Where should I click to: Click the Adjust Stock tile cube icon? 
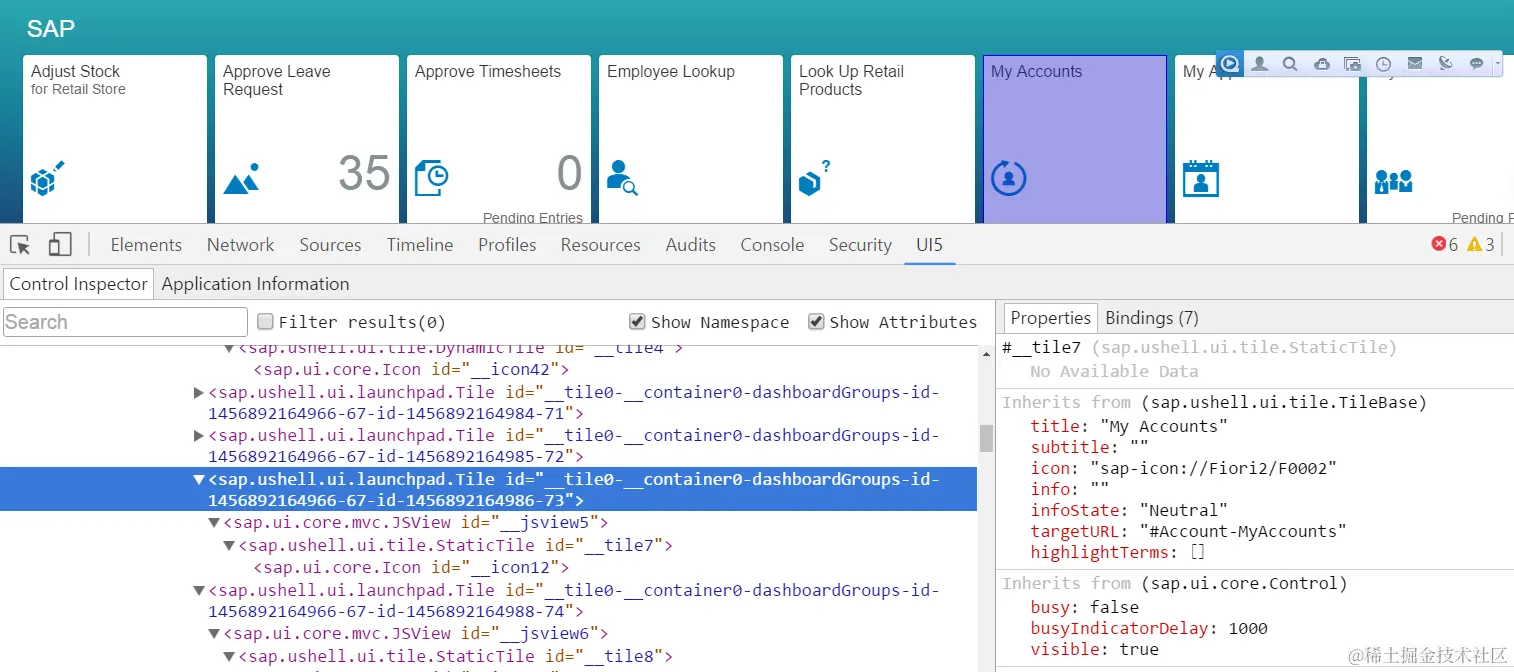tap(47, 178)
